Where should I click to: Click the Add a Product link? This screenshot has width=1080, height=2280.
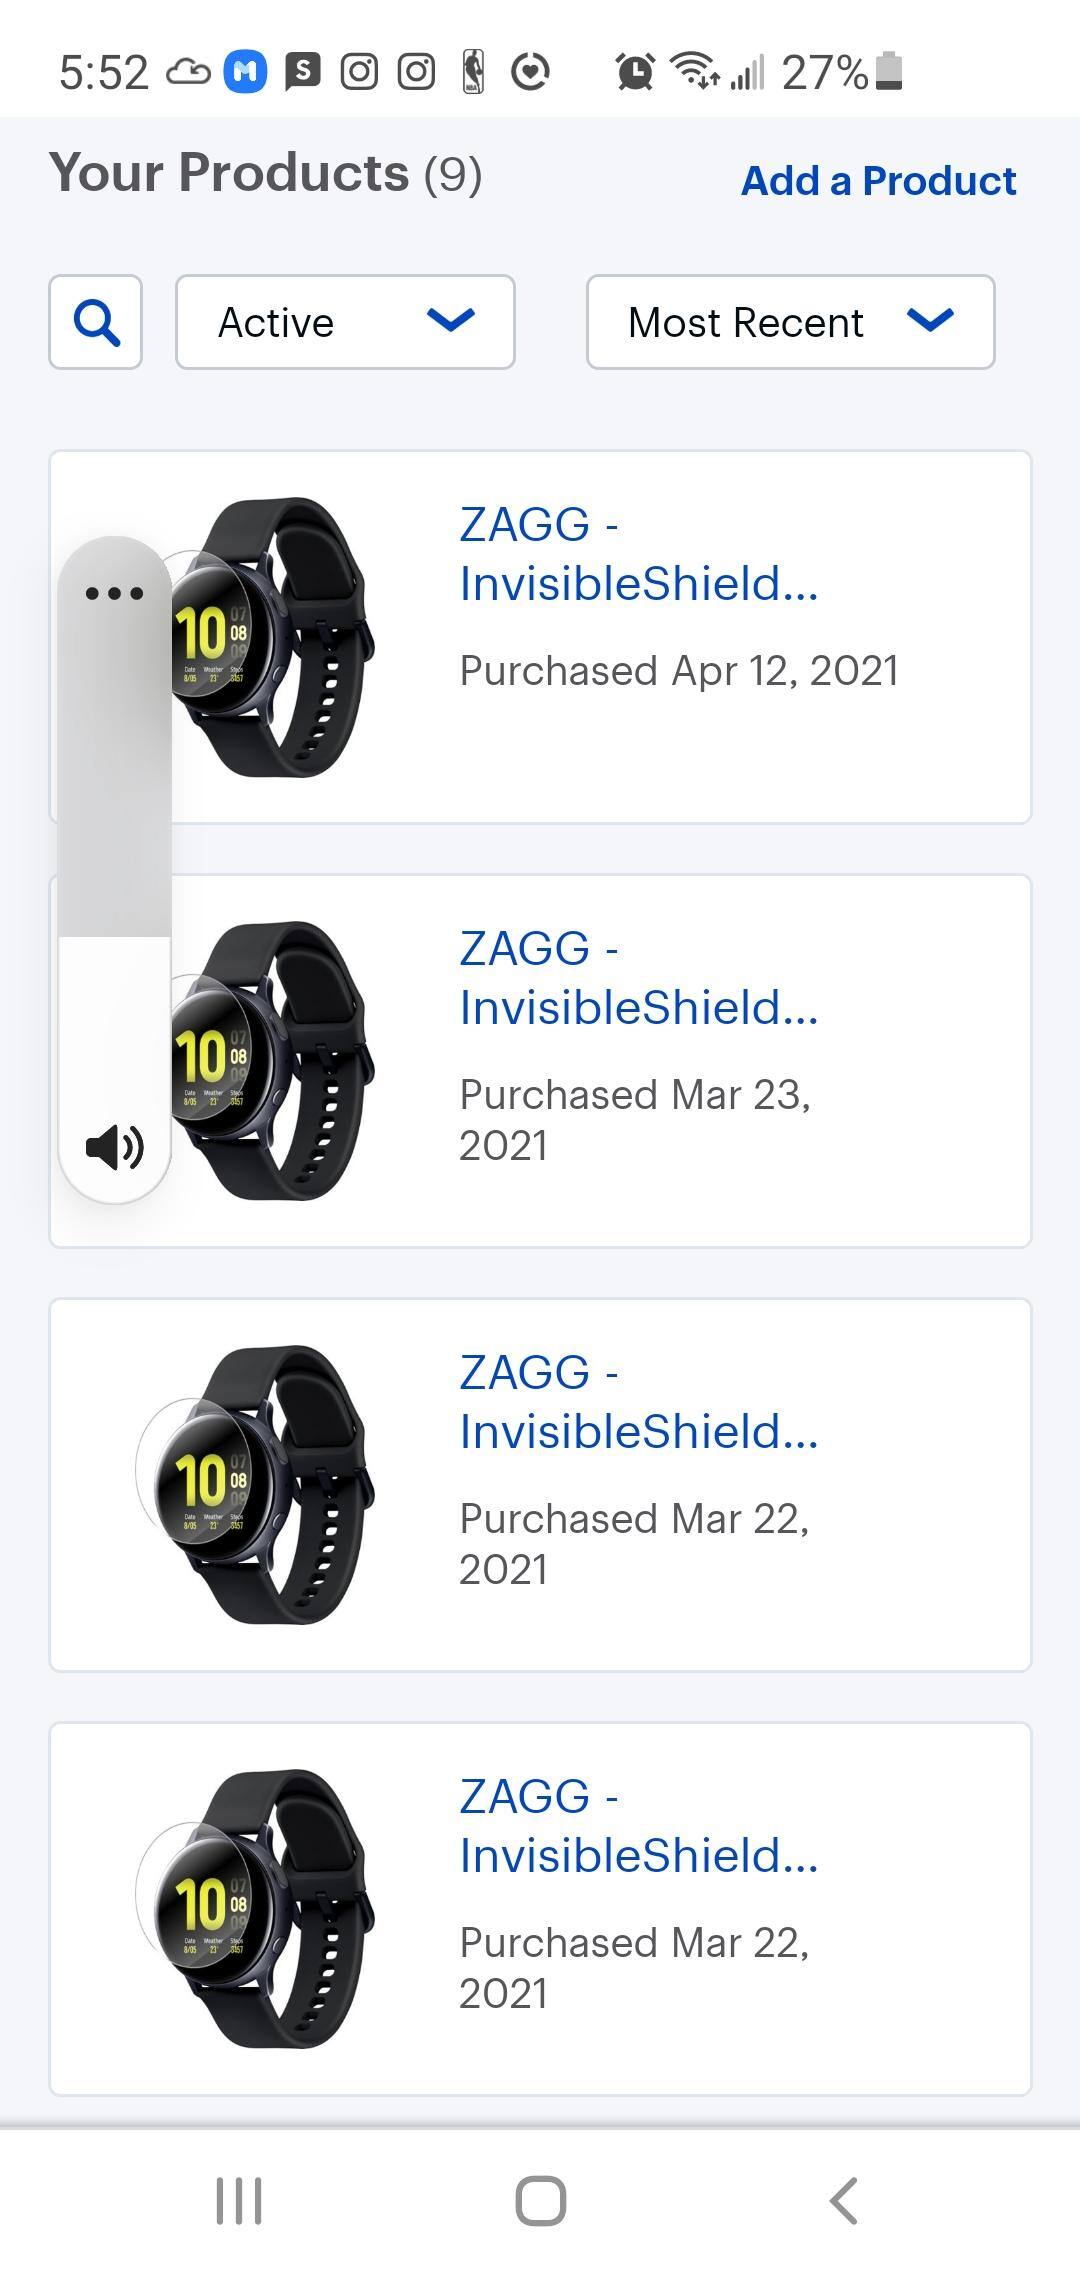878,181
